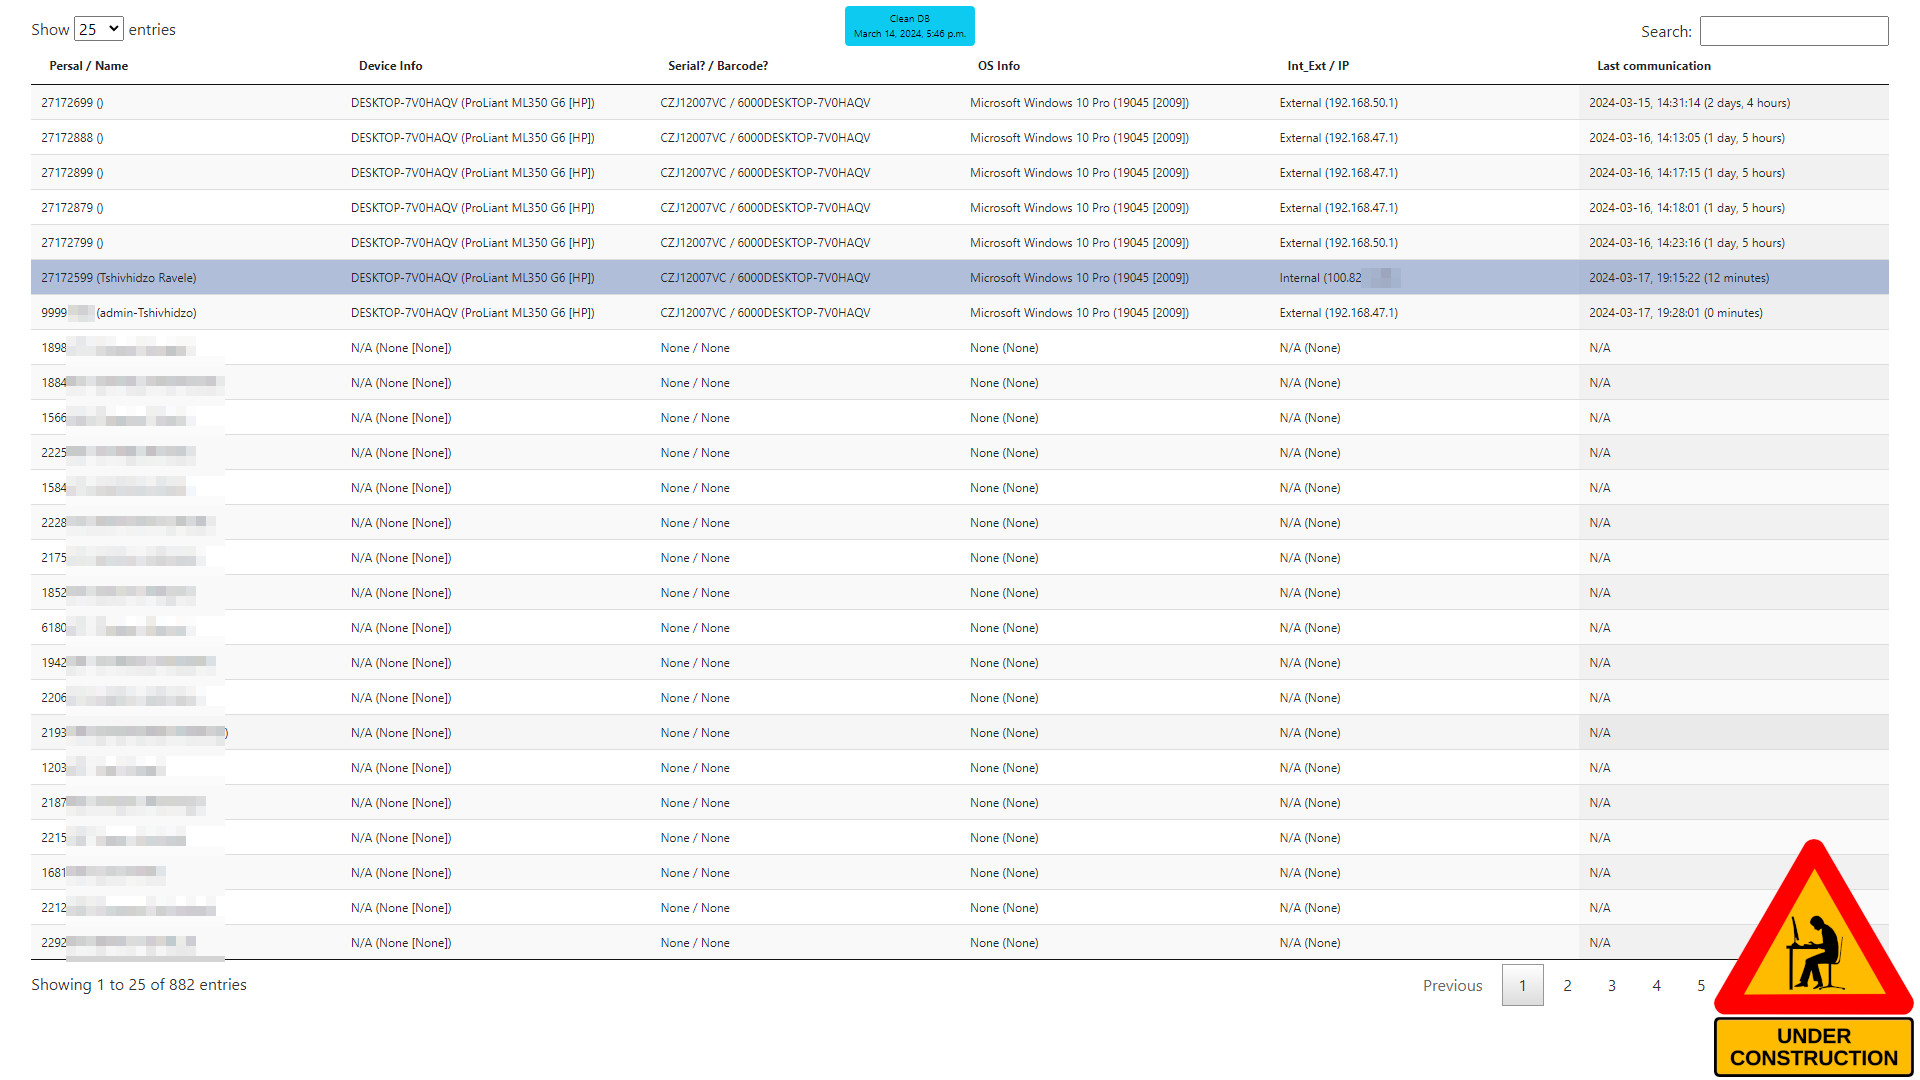Select the highlighted Tshivhidzo Ravele row
The height and width of the screenshot is (1080, 1920).
tap(118, 278)
